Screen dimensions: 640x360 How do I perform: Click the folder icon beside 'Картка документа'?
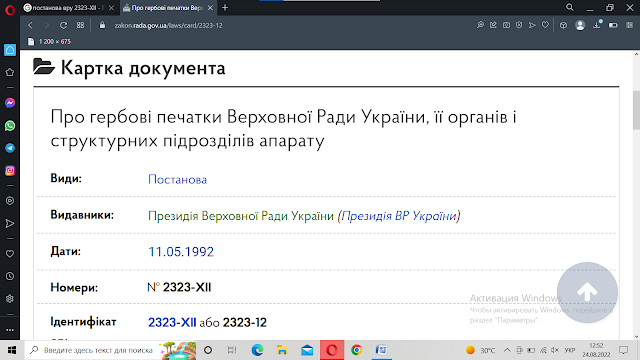(x=44, y=67)
